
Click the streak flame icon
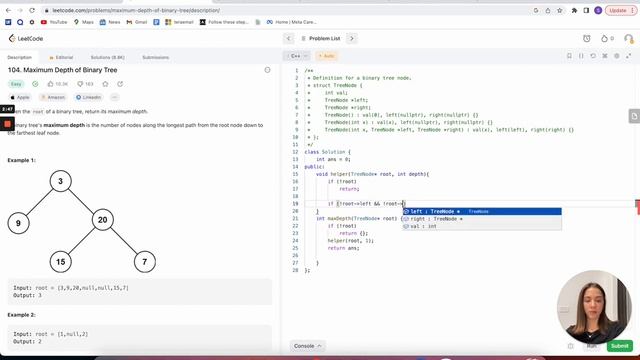tap(604, 38)
